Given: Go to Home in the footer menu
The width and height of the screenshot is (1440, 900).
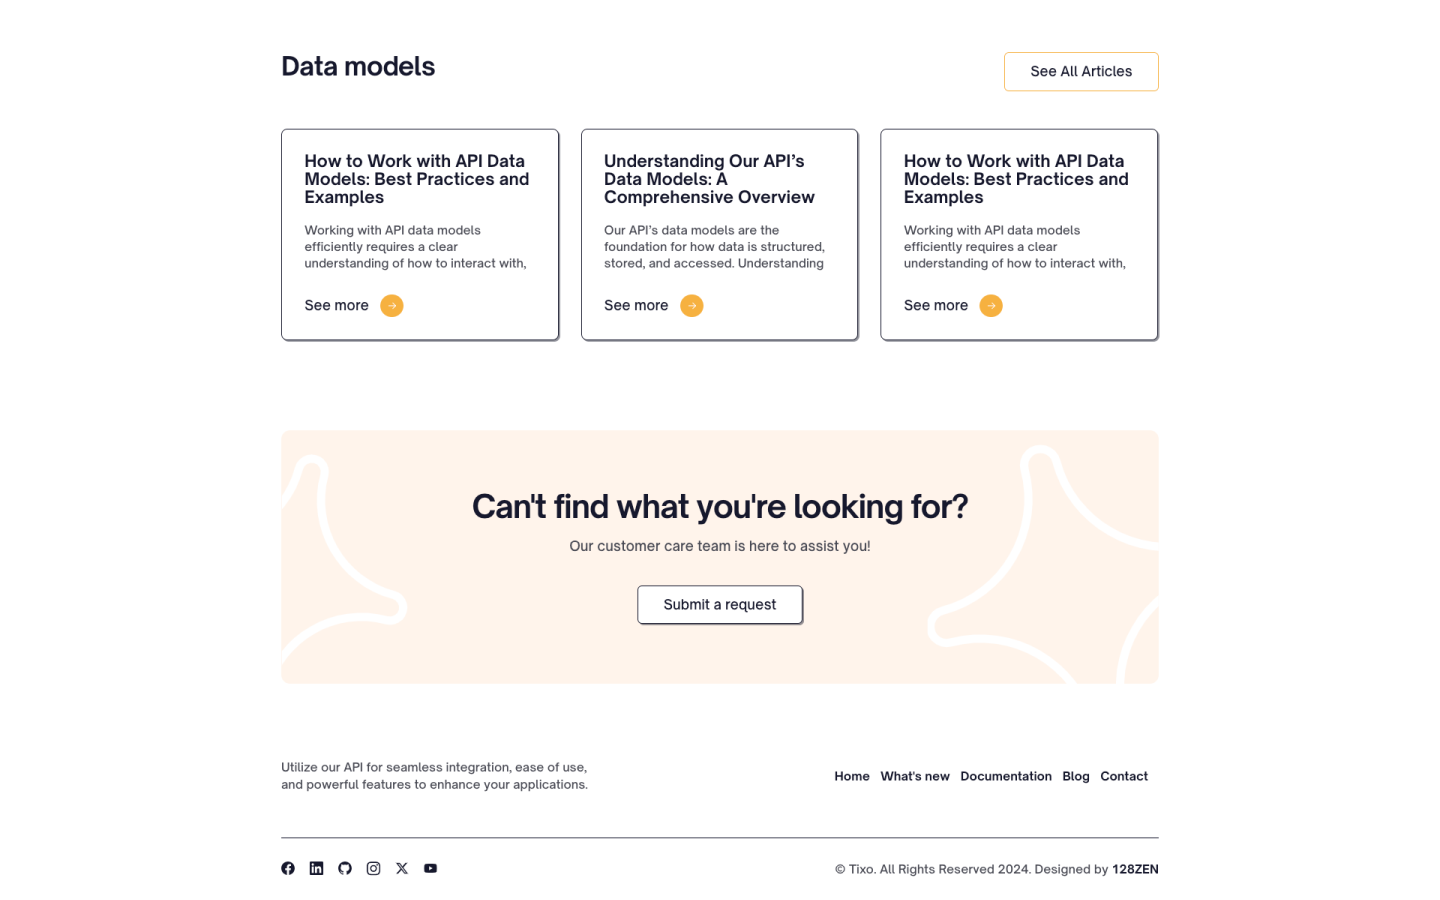Looking at the screenshot, I should (x=852, y=776).
